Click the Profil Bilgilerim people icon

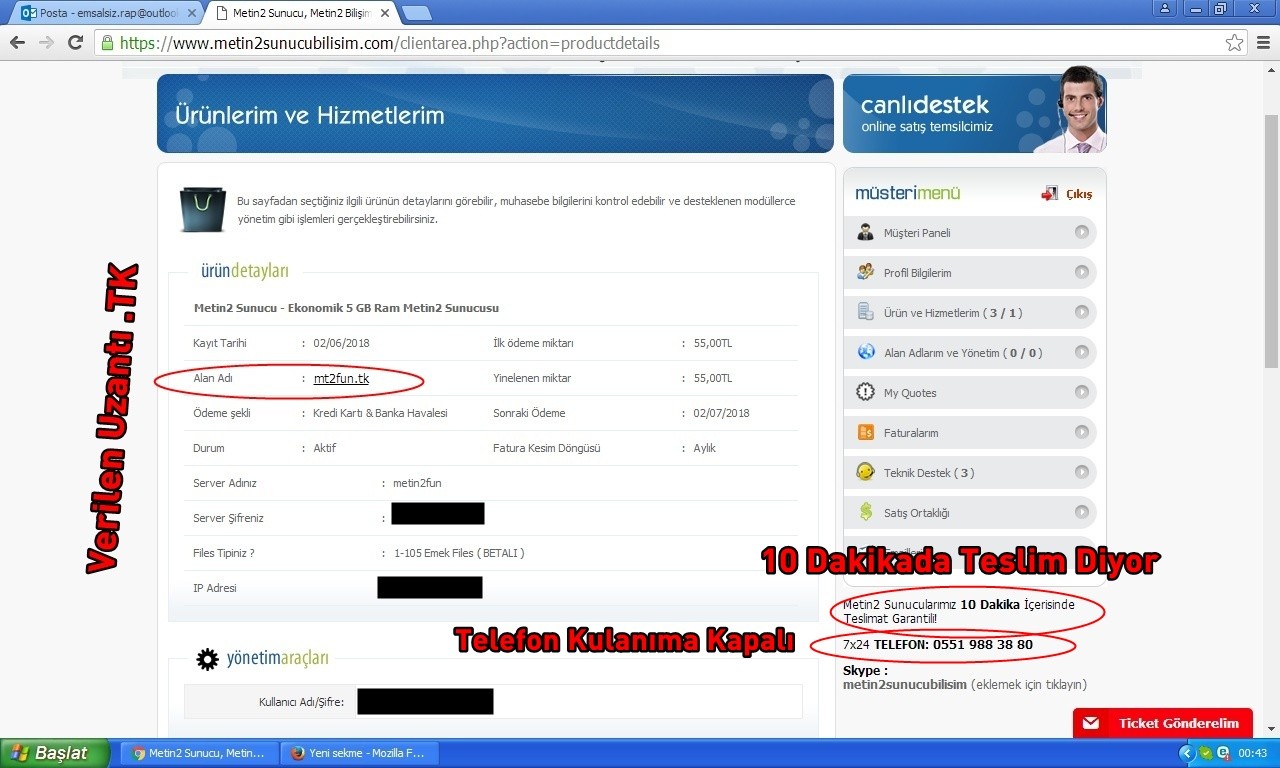pos(866,273)
